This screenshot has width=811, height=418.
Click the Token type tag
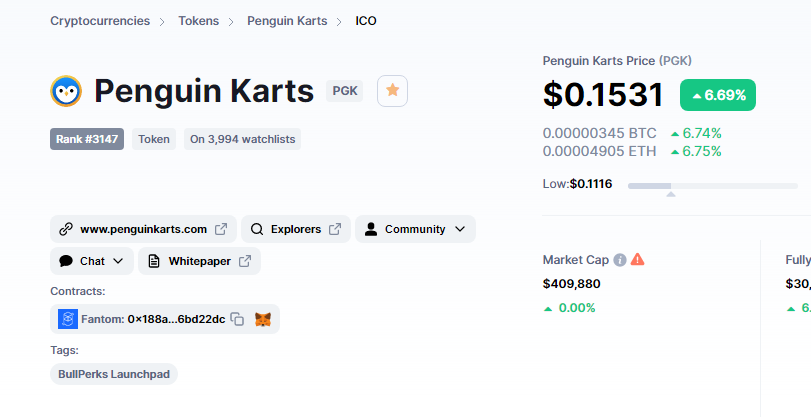(x=154, y=139)
